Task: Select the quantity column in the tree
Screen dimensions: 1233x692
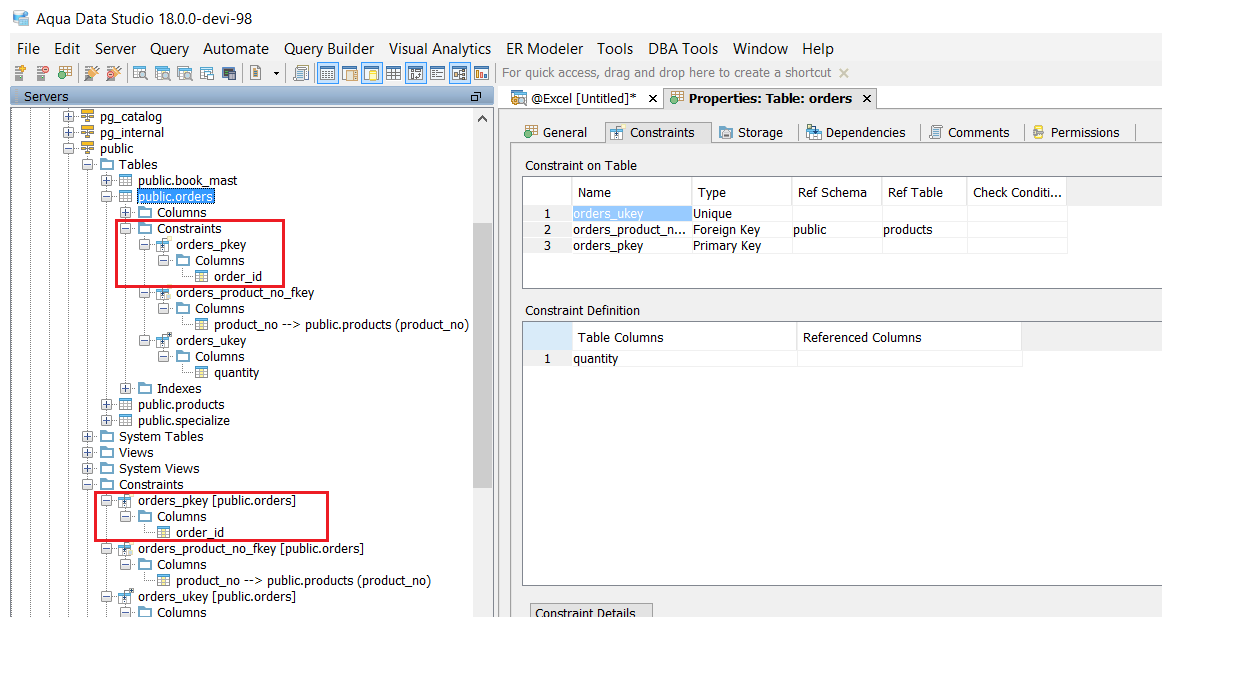Action: [236, 373]
